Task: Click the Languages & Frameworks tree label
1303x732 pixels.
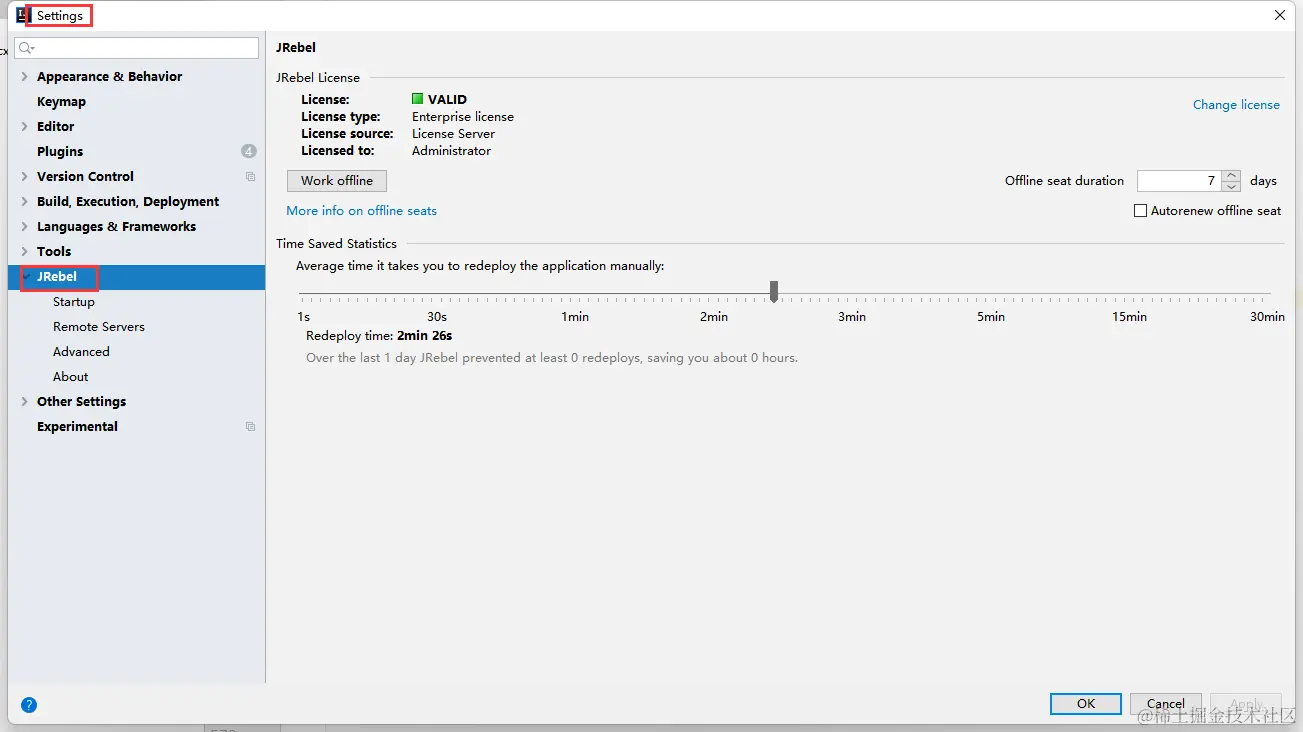Action: click(x=117, y=227)
